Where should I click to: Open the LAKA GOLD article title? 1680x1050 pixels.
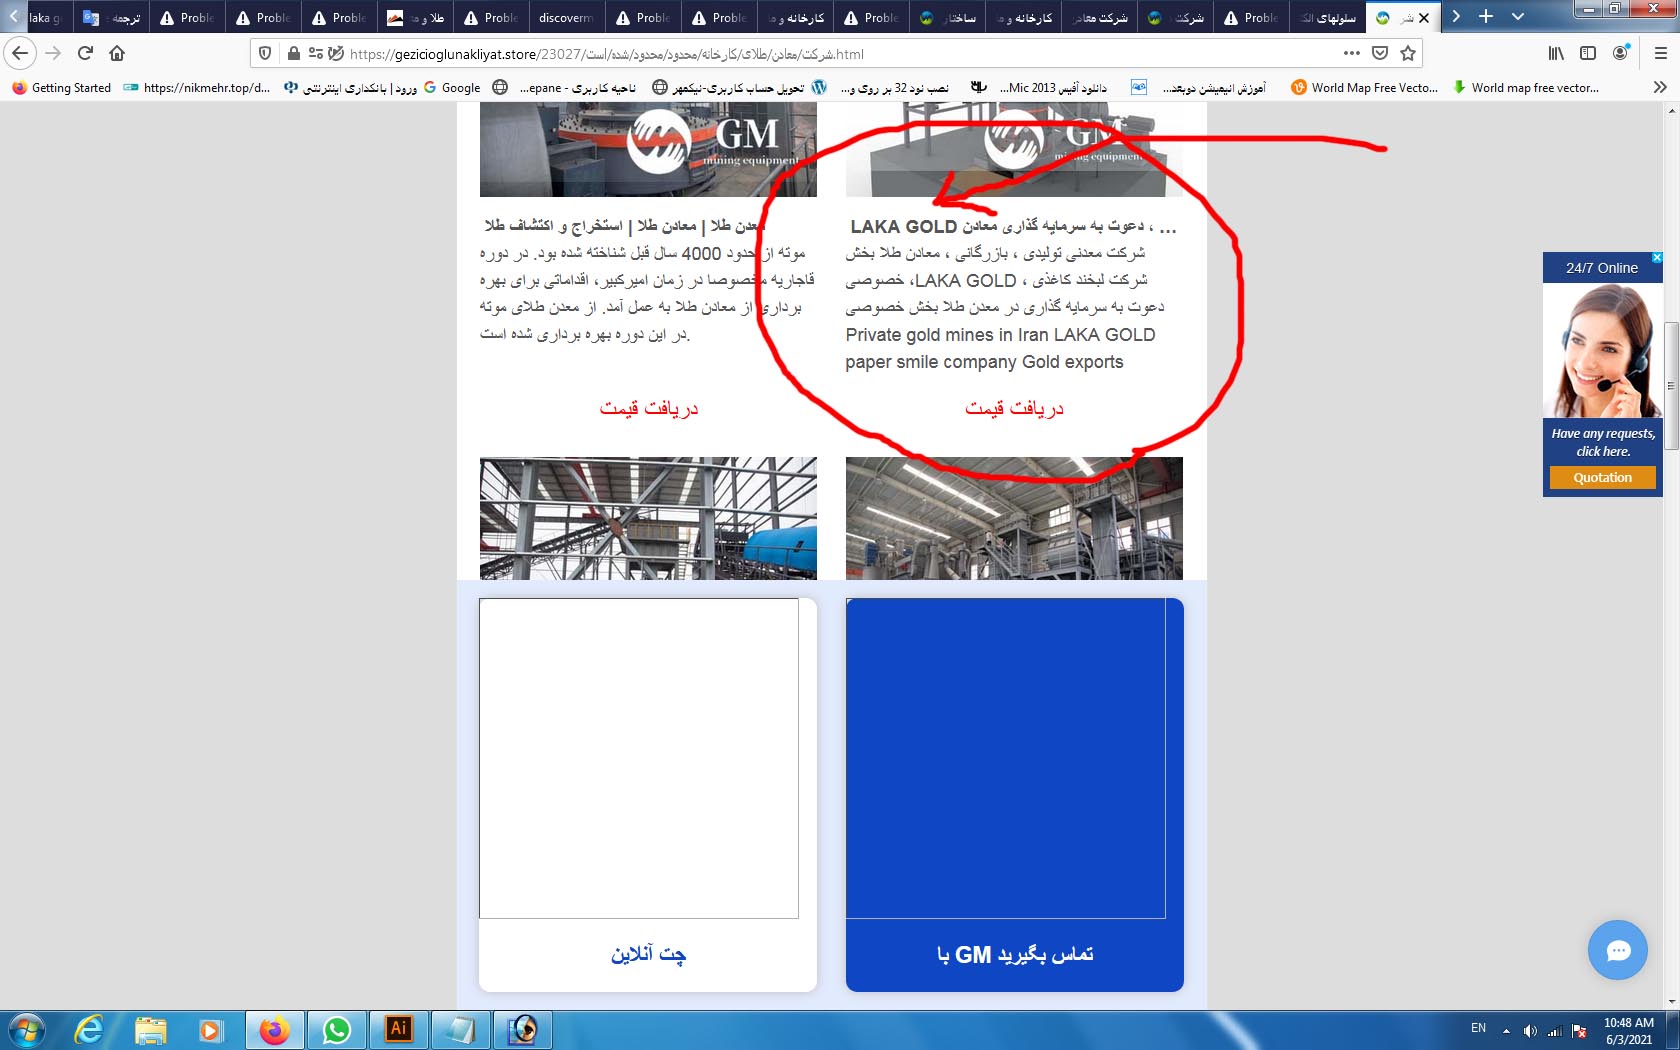pos(1013,227)
